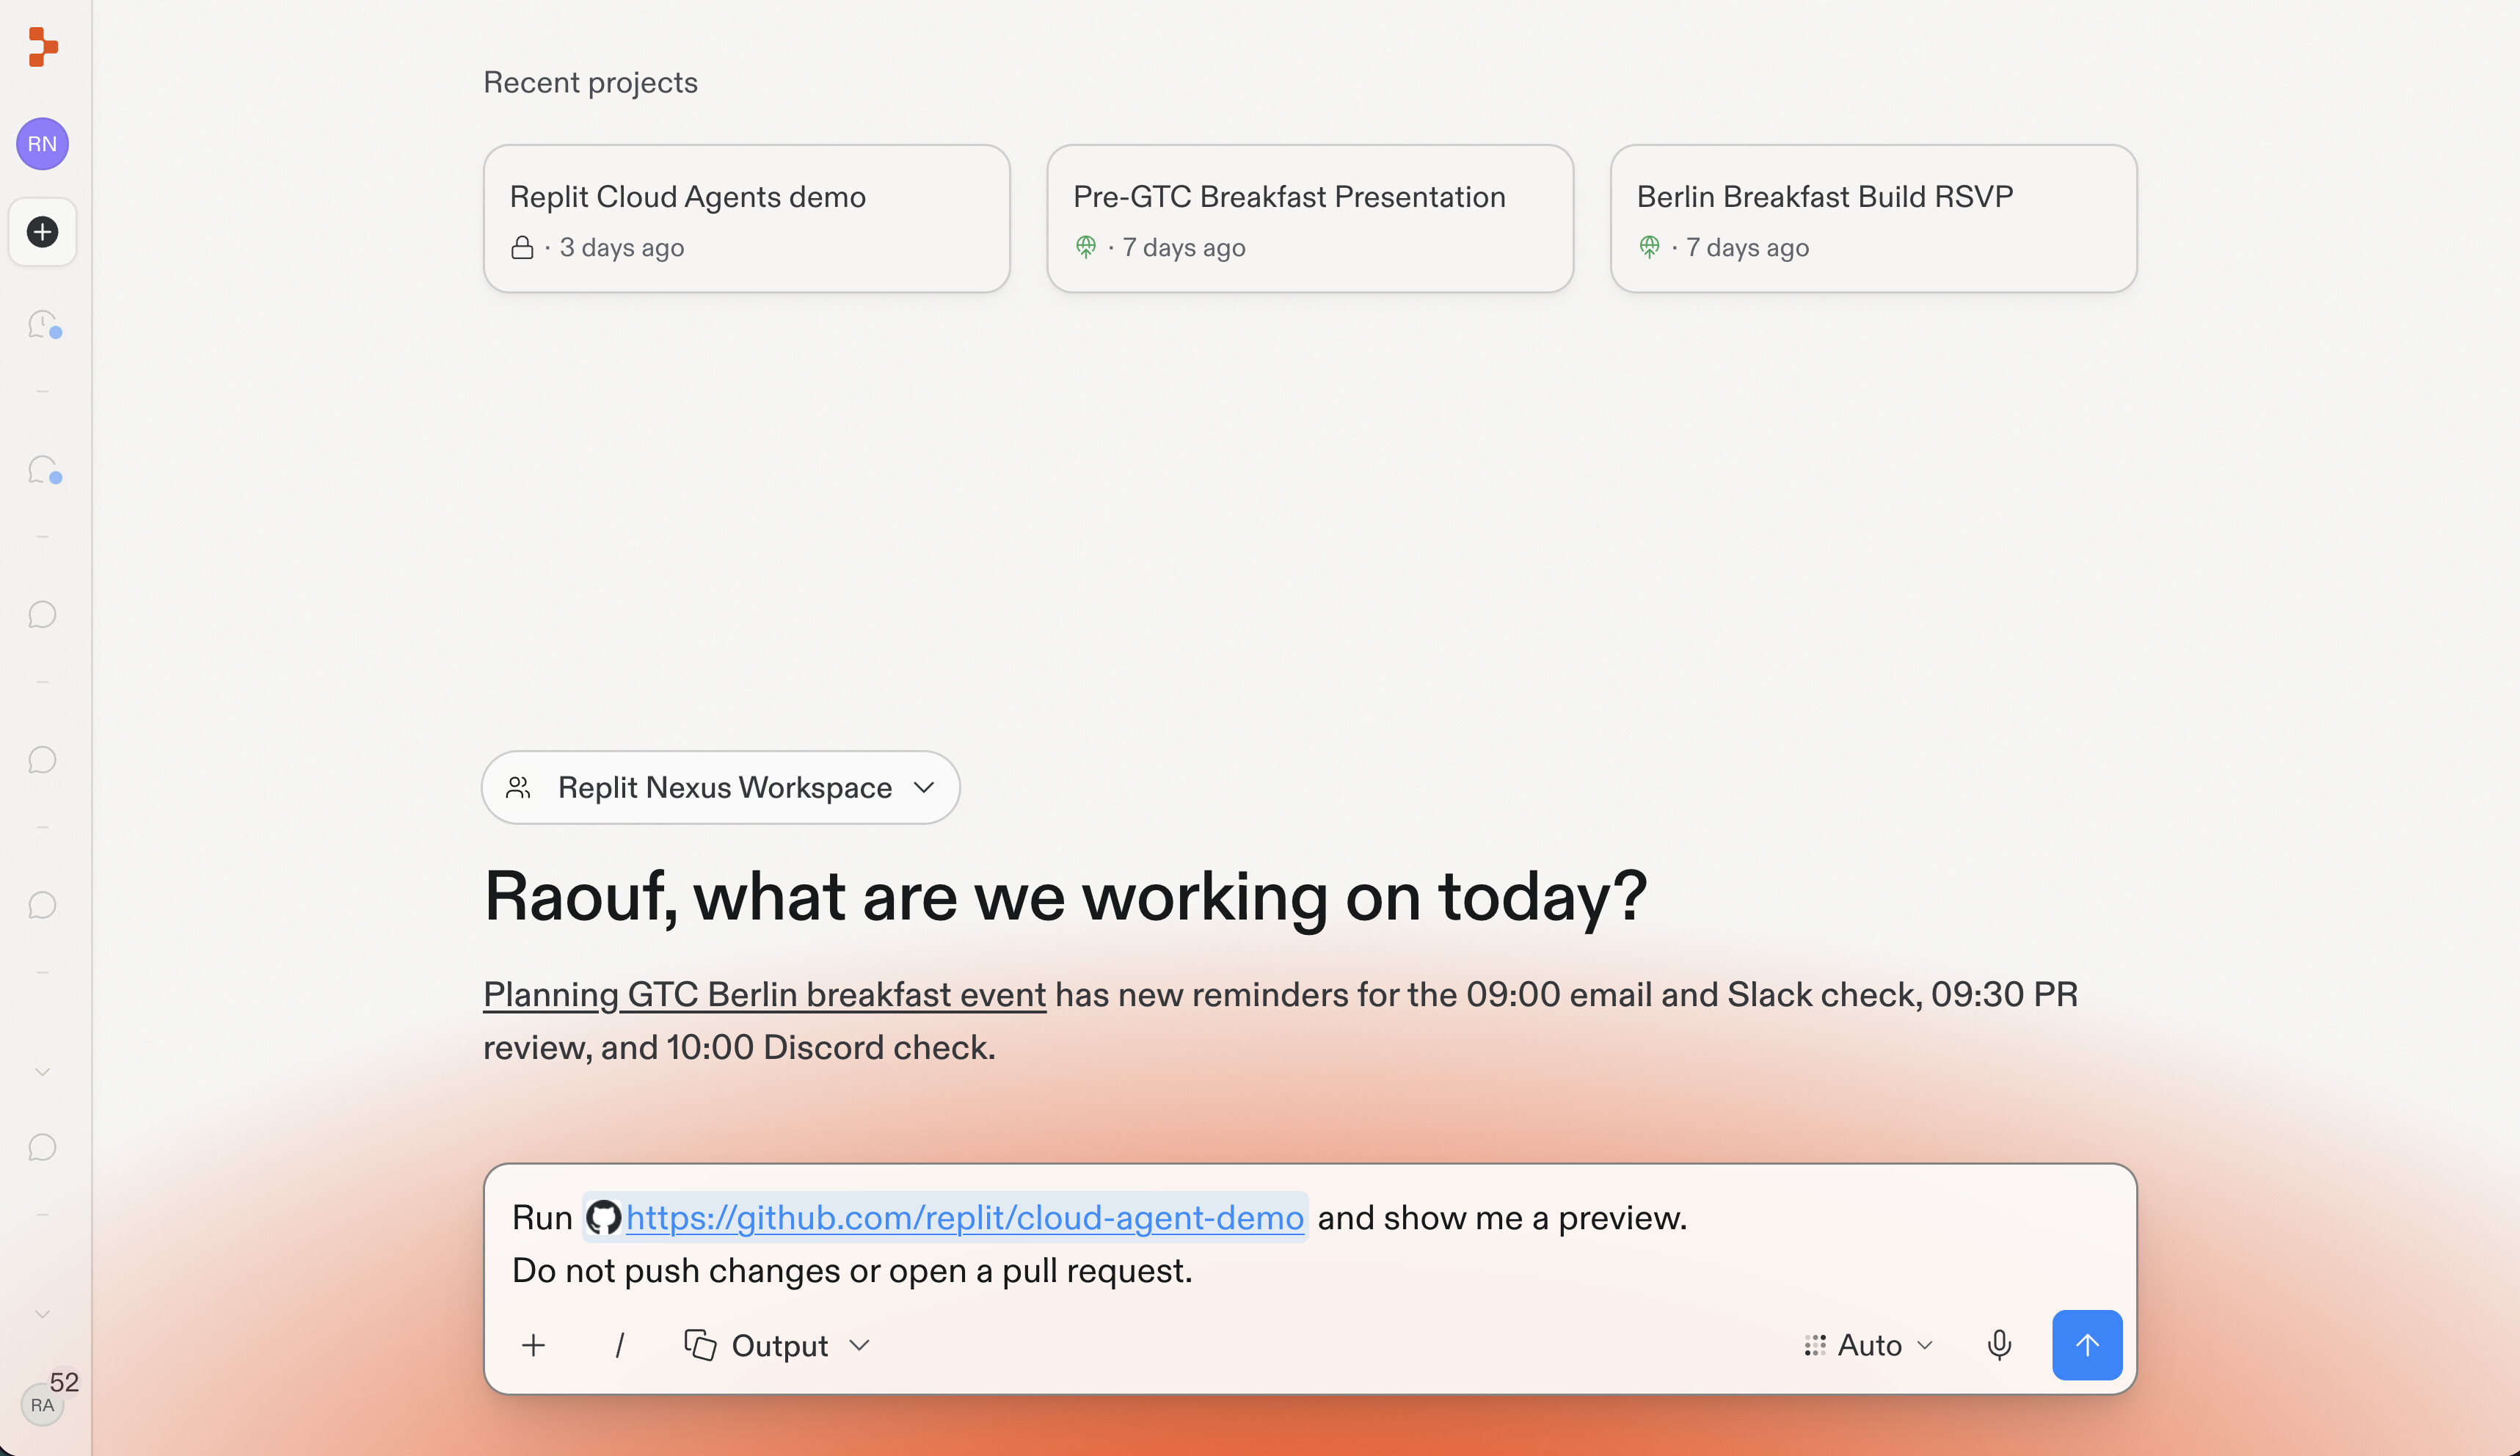
Task: Click the Recent projects heading
Action: coord(590,82)
